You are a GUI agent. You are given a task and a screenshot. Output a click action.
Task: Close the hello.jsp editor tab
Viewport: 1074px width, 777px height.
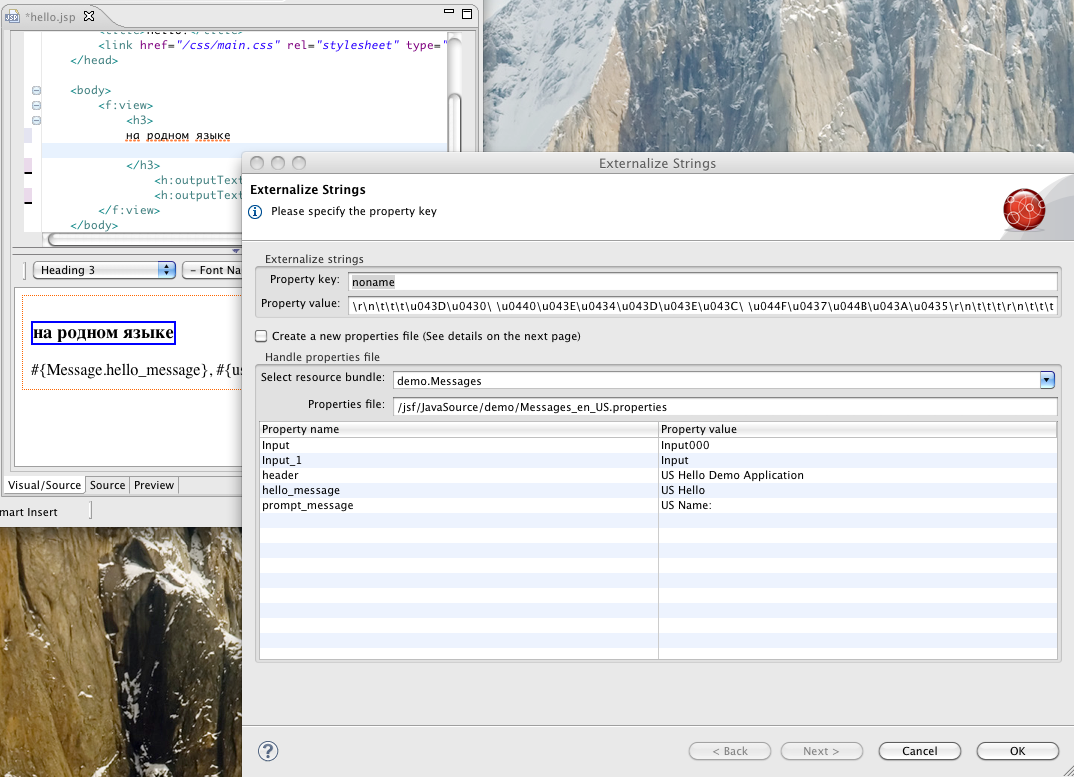pyautogui.click(x=89, y=17)
